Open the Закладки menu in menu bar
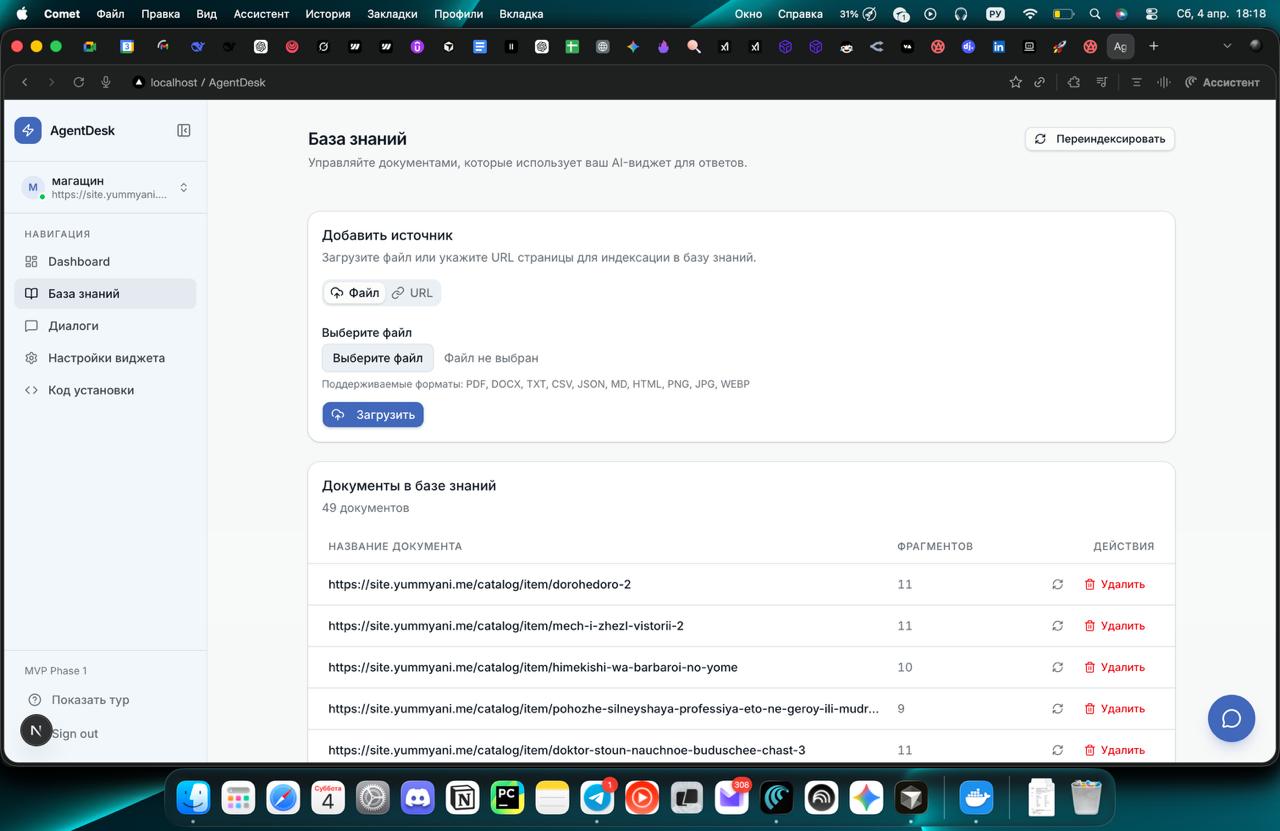Viewport: 1280px width, 831px height. tap(392, 14)
